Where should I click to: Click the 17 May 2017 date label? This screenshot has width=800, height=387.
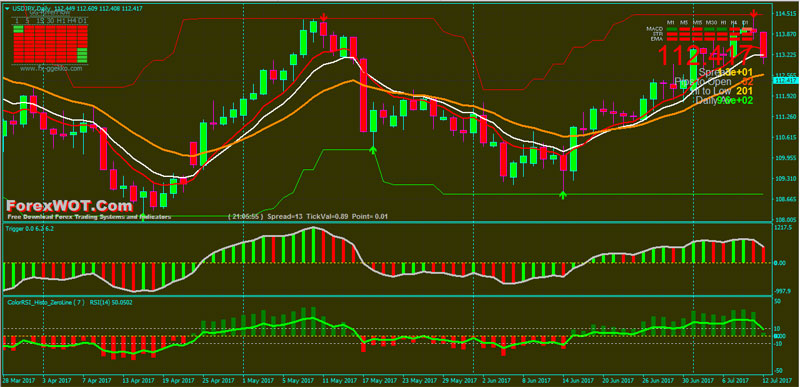tap(381, 381)
